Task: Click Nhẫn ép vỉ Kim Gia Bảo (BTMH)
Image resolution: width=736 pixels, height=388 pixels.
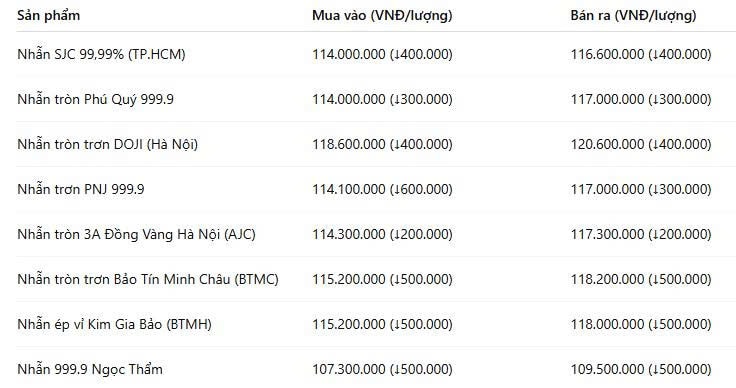Action: tap(114, 324)
